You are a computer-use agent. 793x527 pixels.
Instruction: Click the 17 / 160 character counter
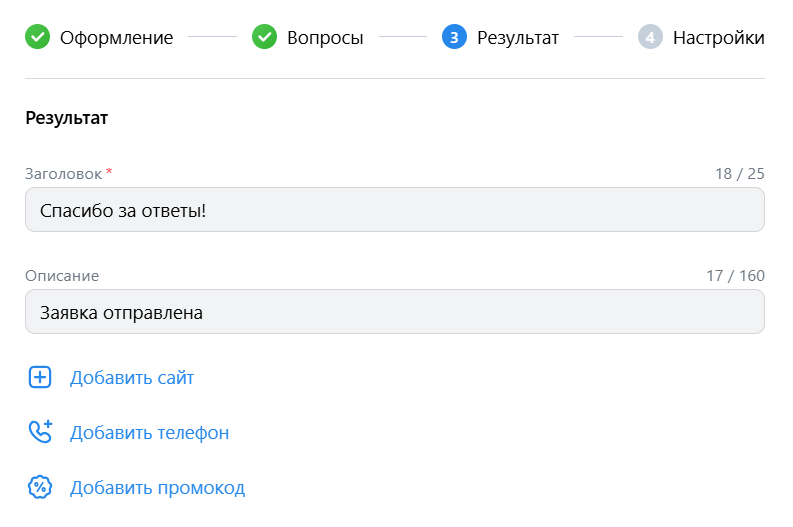[x=735, y=276]
